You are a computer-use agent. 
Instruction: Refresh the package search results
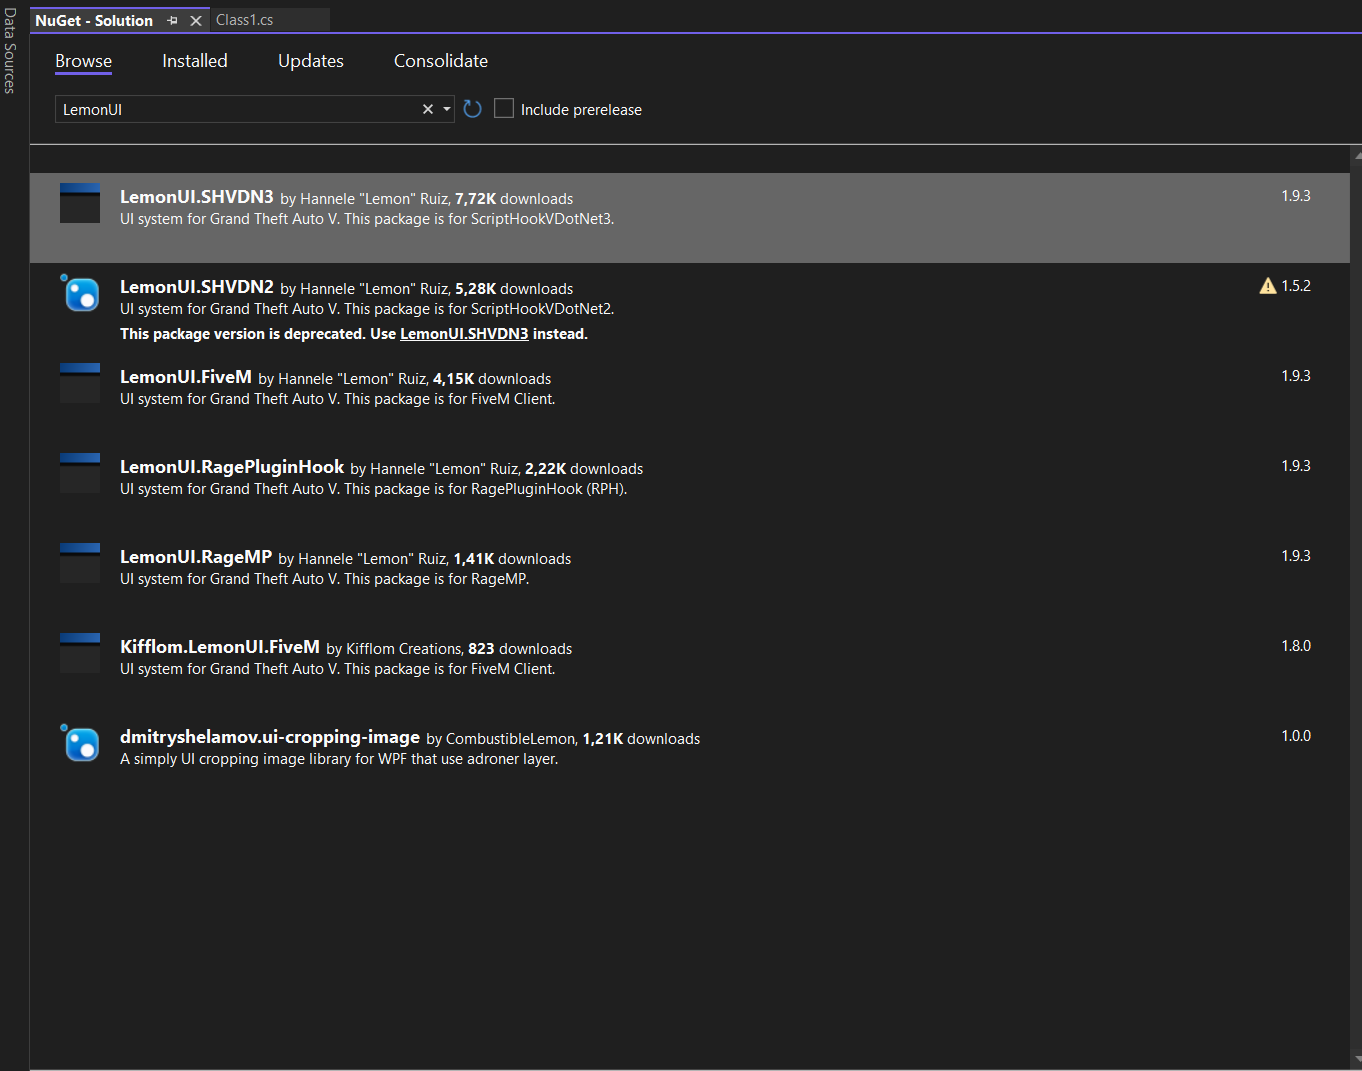[x=473, y=109]
